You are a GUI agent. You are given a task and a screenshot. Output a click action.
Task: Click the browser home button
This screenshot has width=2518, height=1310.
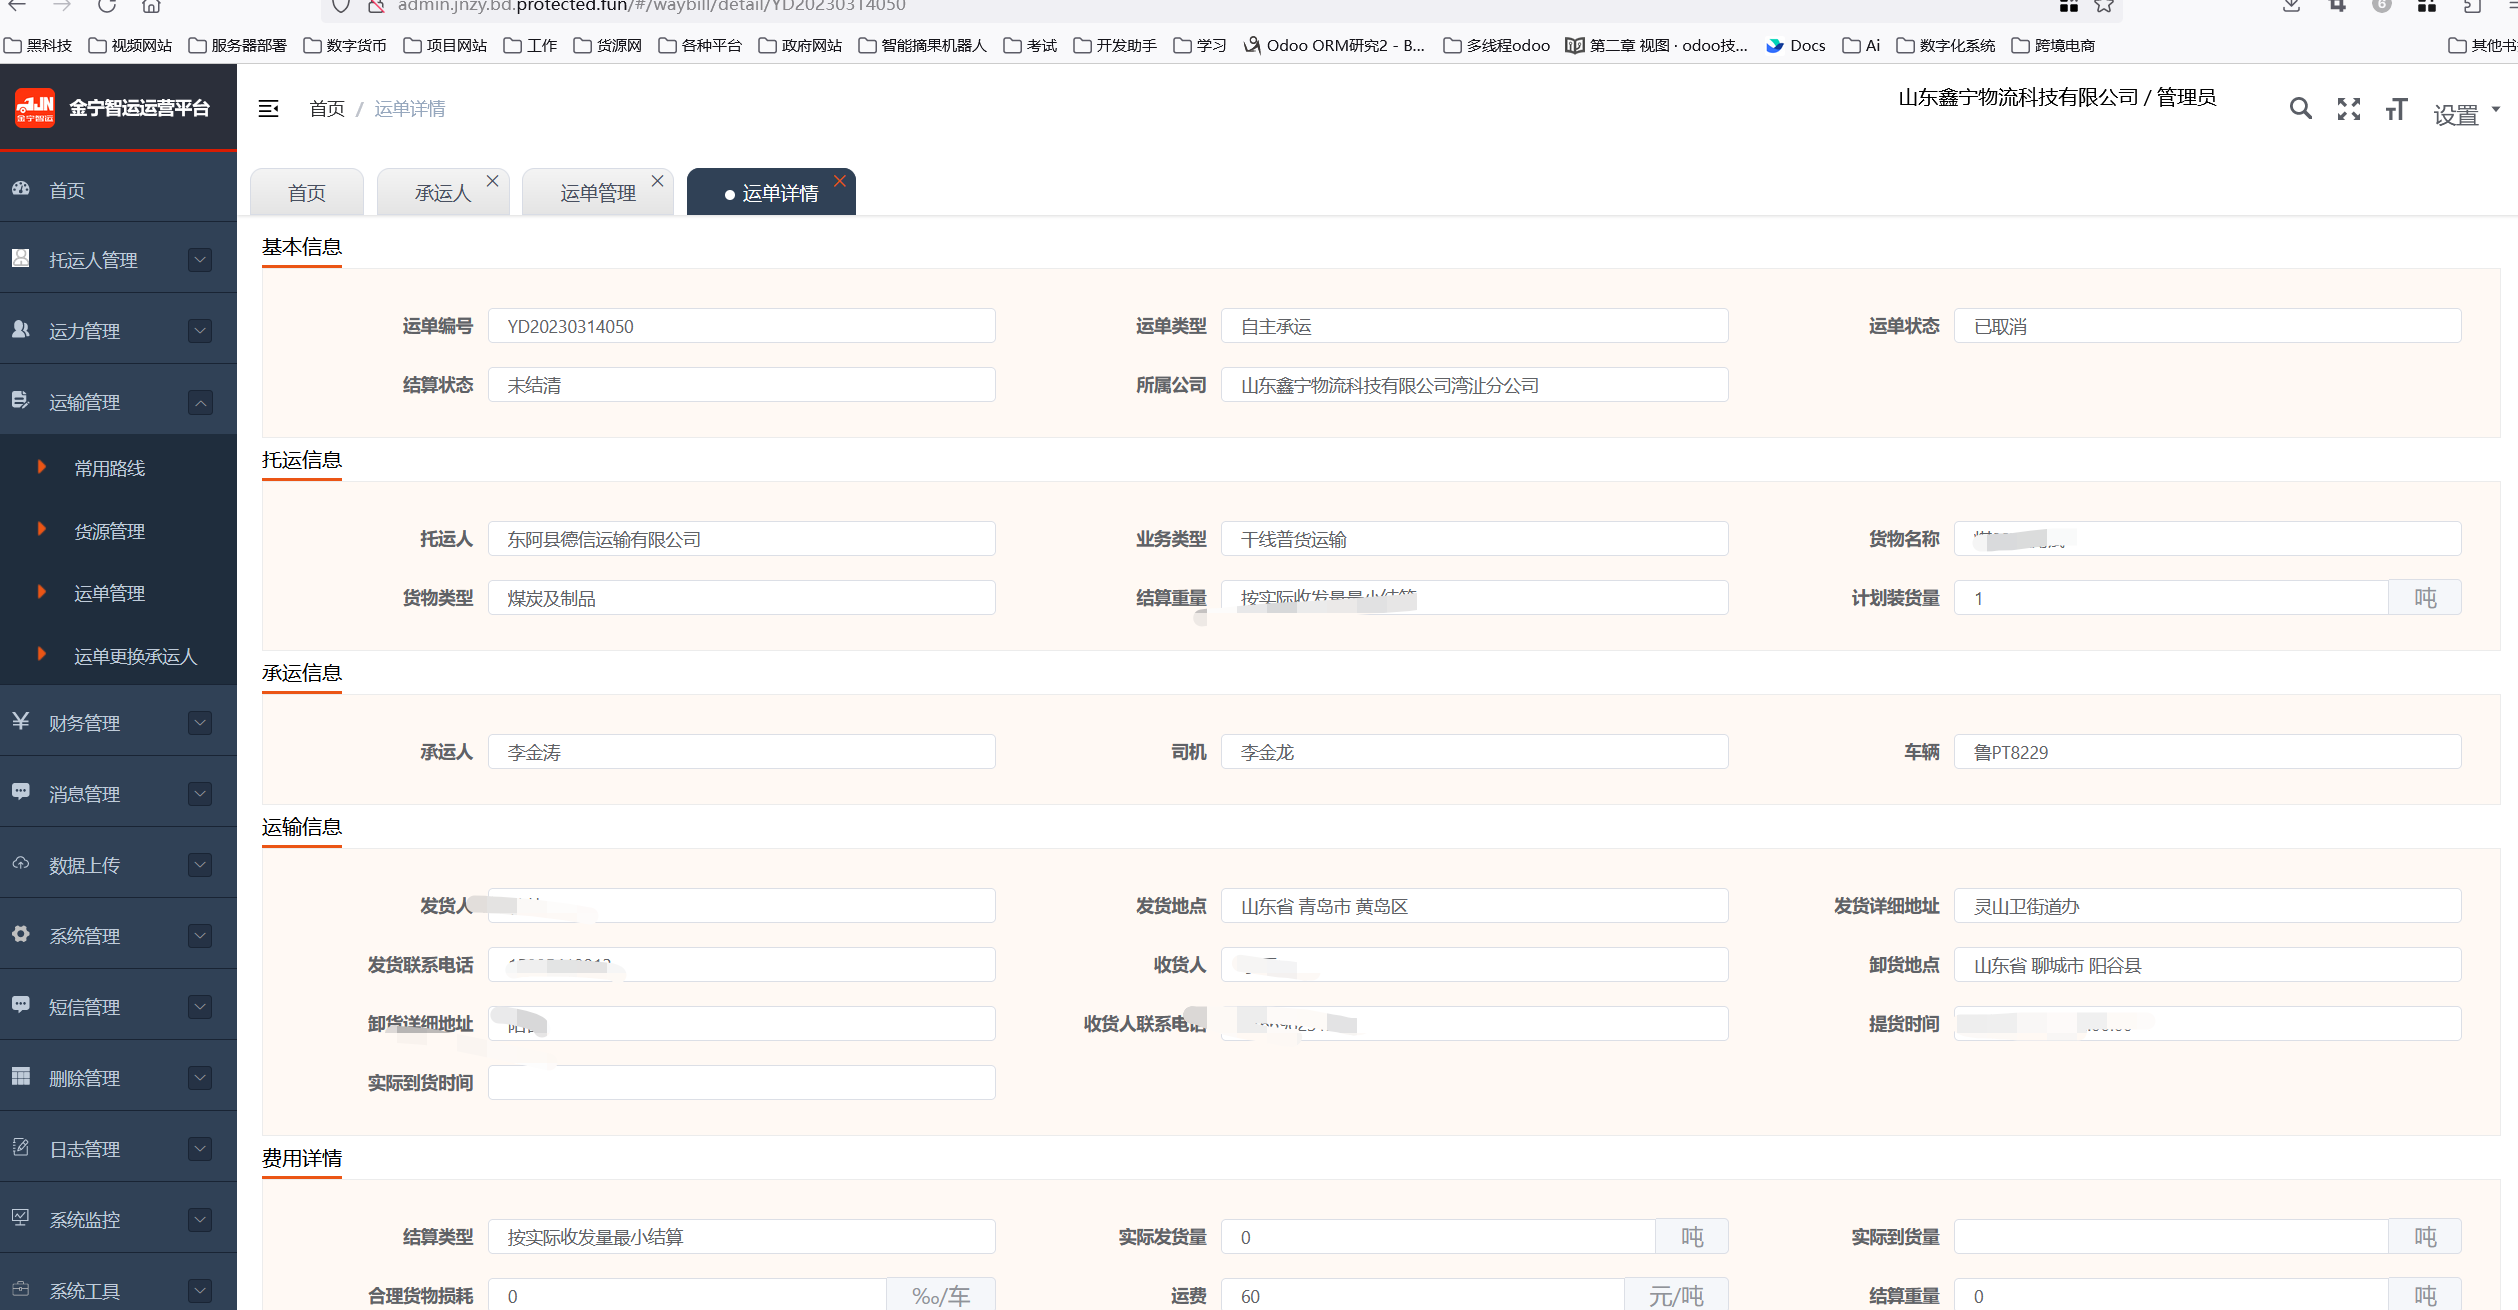[151, 6]
